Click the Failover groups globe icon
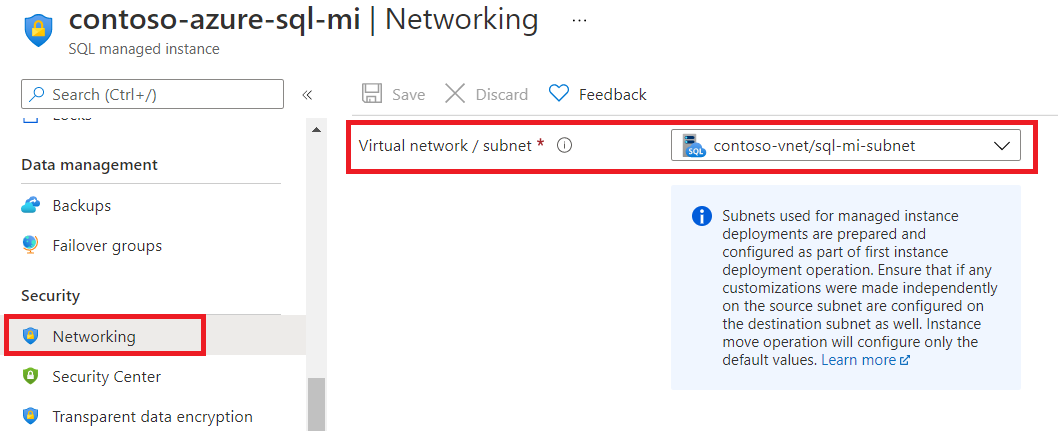The image size is (1058, 431). (x=31, y=246)
